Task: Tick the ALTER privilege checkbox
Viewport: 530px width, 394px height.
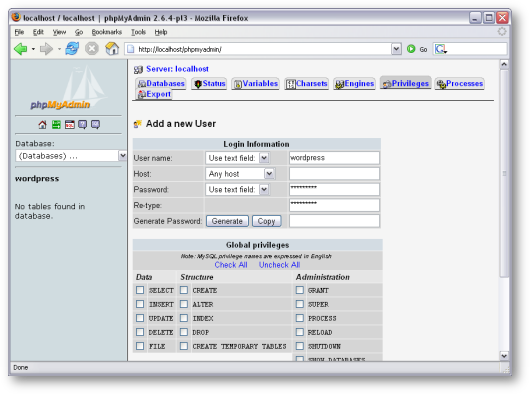Action: coord(184,304)
